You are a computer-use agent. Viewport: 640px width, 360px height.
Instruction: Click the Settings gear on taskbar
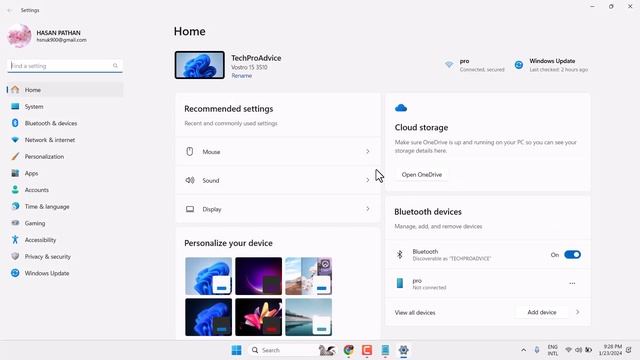(403, 350)
